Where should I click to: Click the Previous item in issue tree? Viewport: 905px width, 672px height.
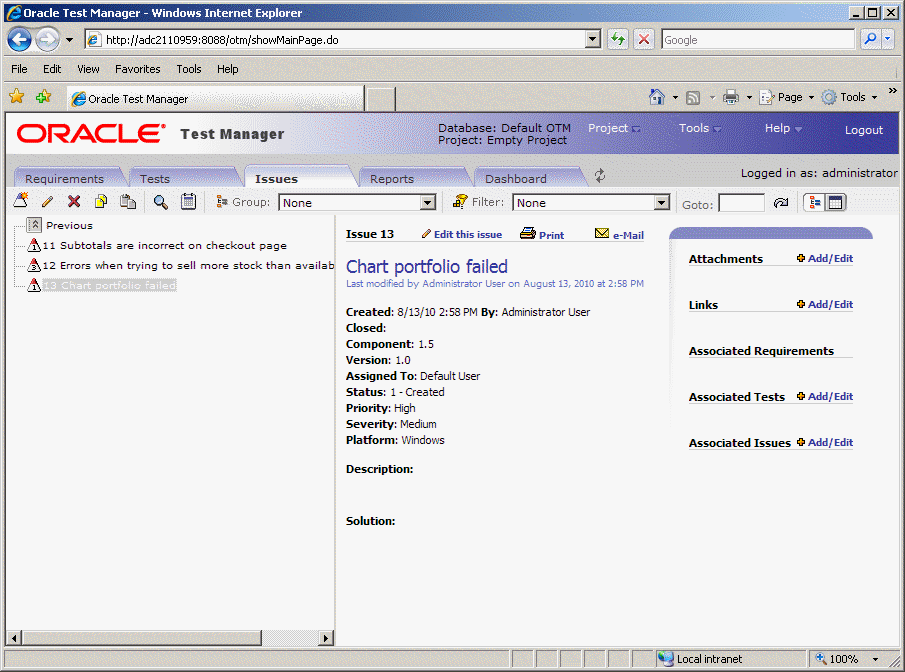pos(69,225)
